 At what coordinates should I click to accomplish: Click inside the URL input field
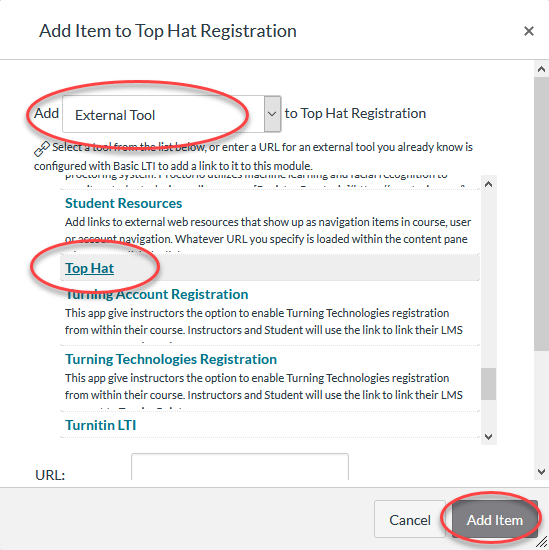(x=240, y=467)
